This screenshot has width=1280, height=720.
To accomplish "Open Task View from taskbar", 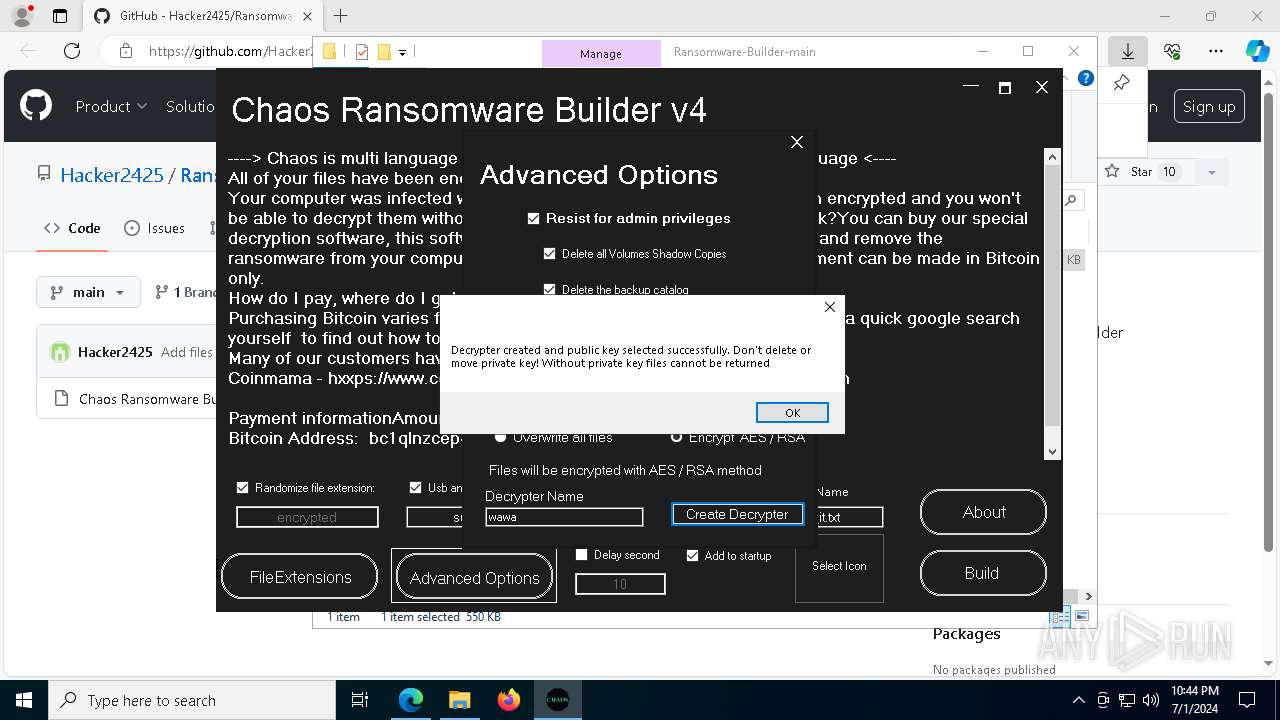I will coord(361,700).
